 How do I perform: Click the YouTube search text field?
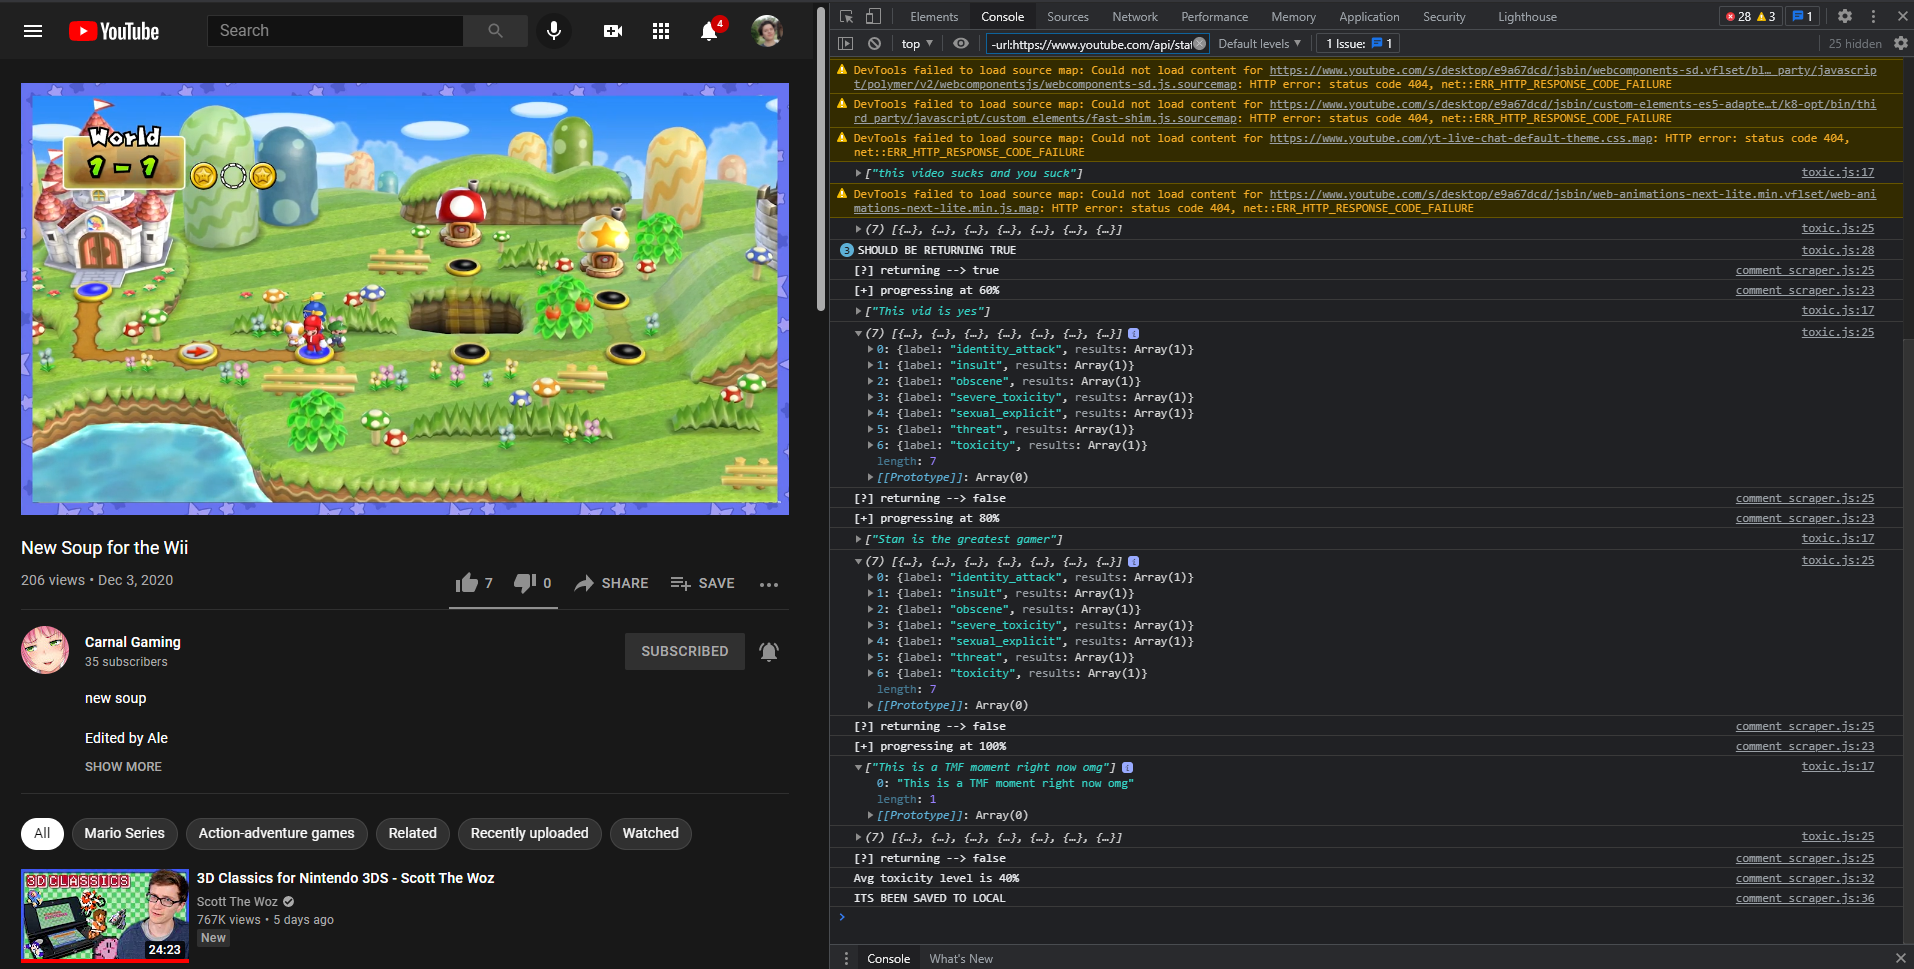[x=335, y=31]
